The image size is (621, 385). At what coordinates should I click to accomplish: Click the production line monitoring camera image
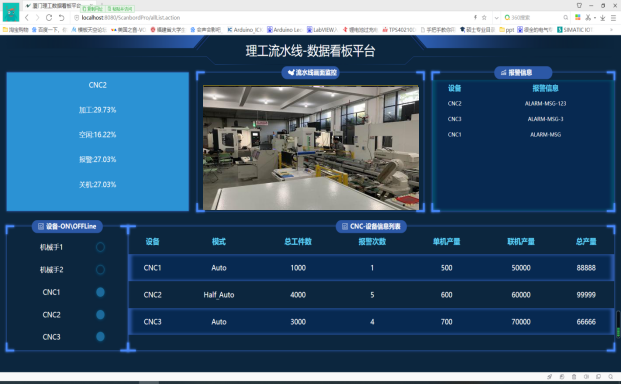(311, 148)
